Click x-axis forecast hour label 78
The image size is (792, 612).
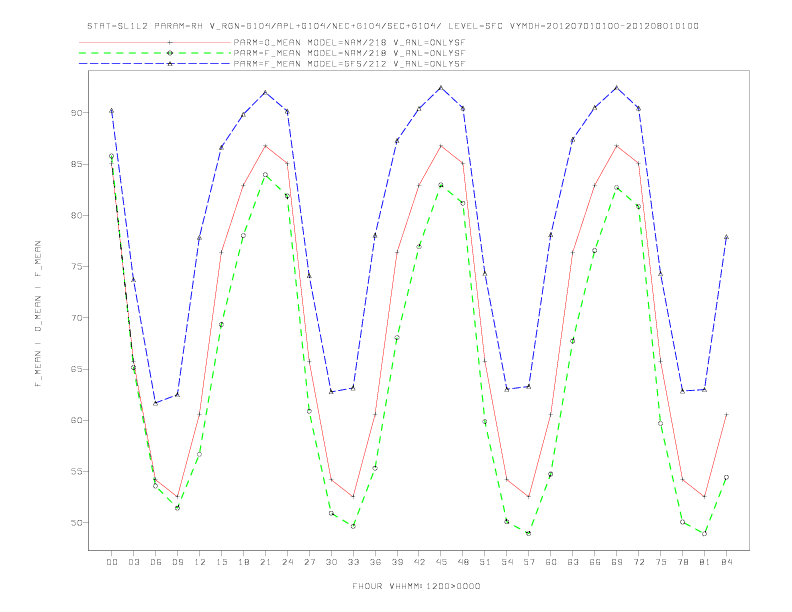683,562
